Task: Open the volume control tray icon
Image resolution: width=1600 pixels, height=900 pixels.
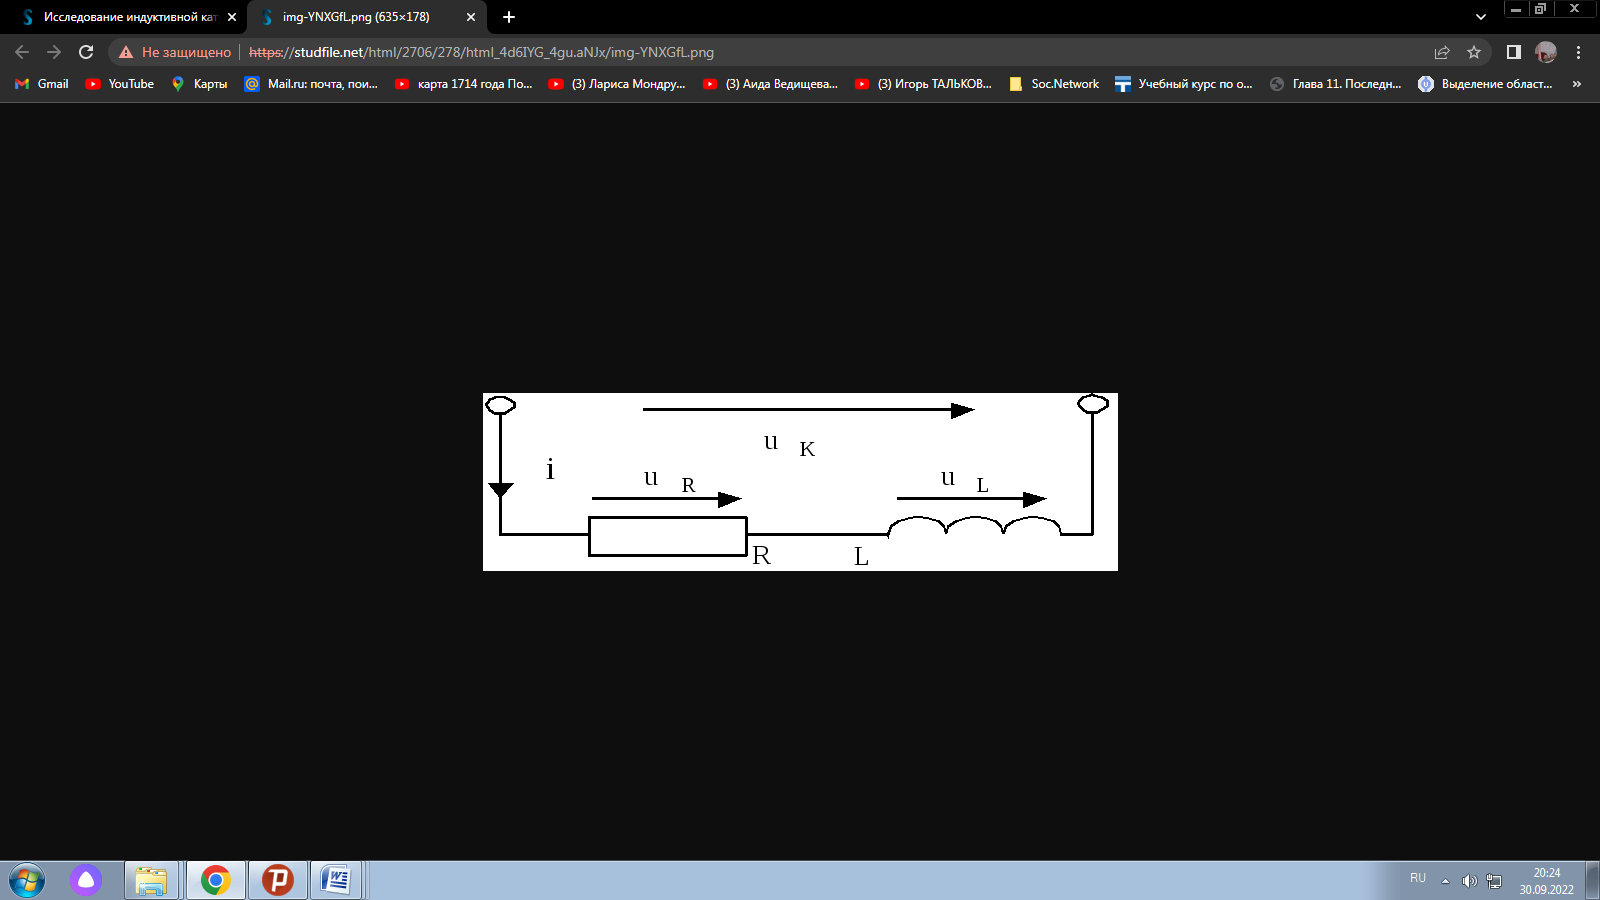Action: (1469, 881)
